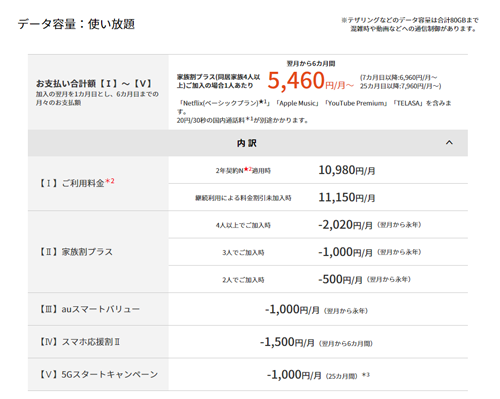500x399 pixels.
Task: Click the 内訳 section header label
Action: [x=247, y=143]
